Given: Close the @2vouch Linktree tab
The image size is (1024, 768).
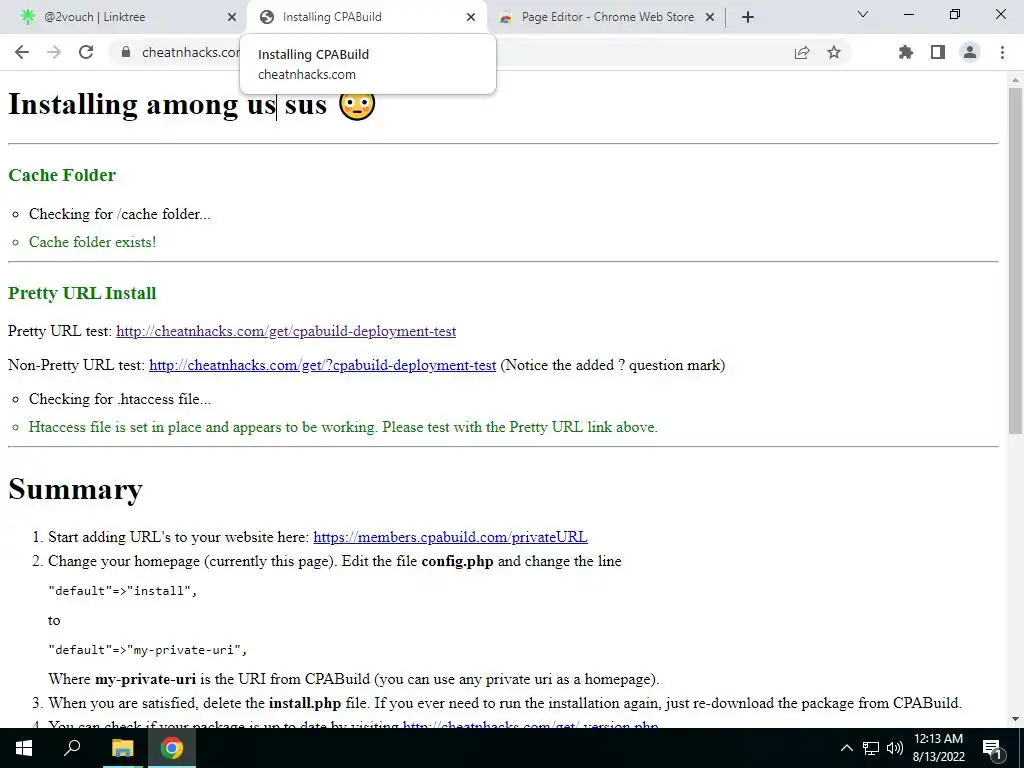Looking at the screenshot, I should click(x=232, y=17).
